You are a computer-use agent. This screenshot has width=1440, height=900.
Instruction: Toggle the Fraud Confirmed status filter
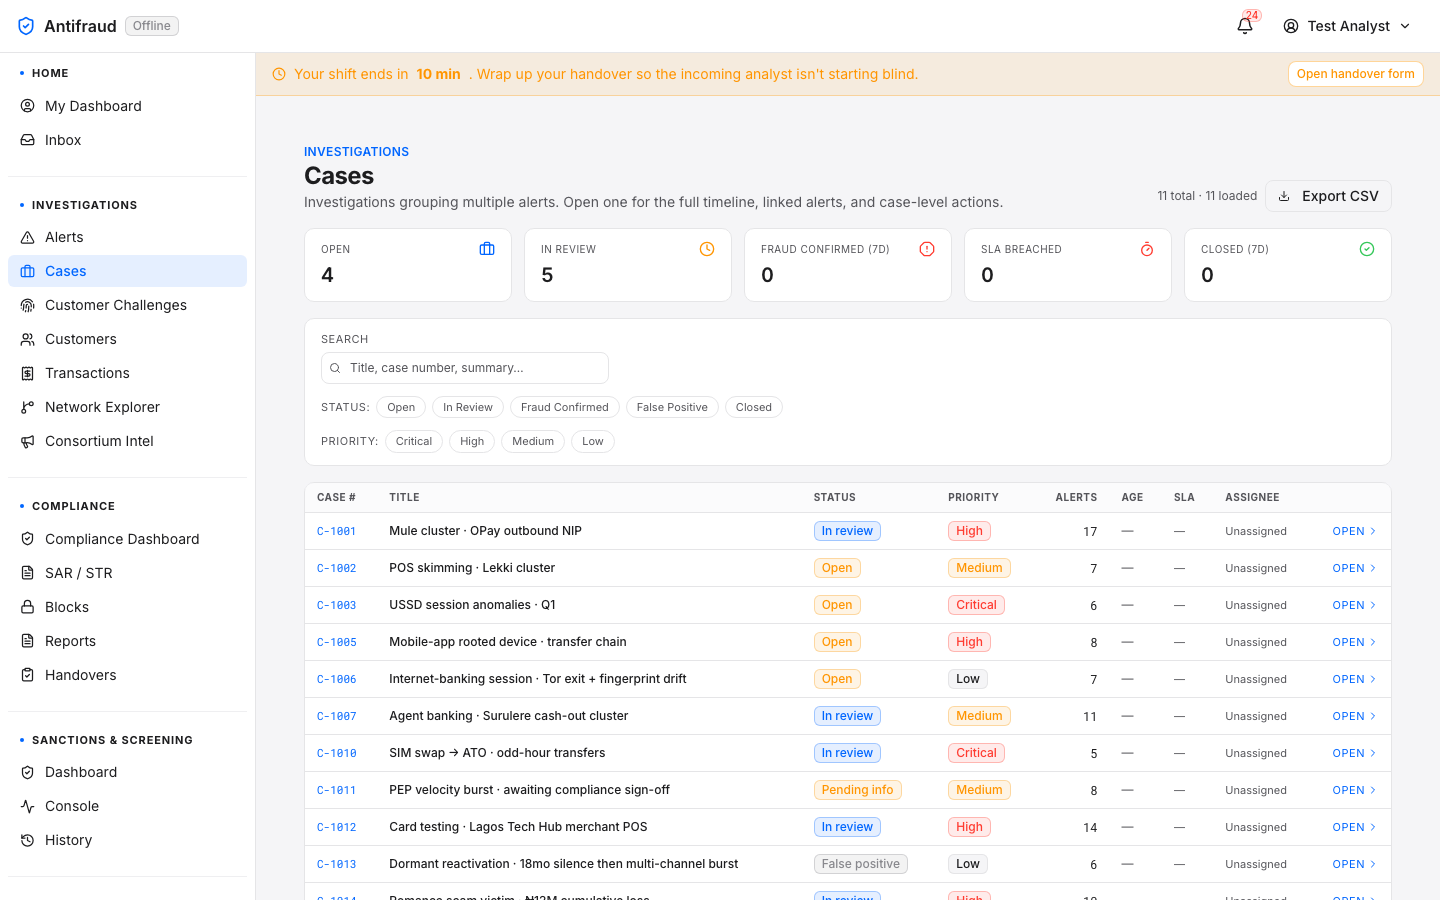coord(565,407)
